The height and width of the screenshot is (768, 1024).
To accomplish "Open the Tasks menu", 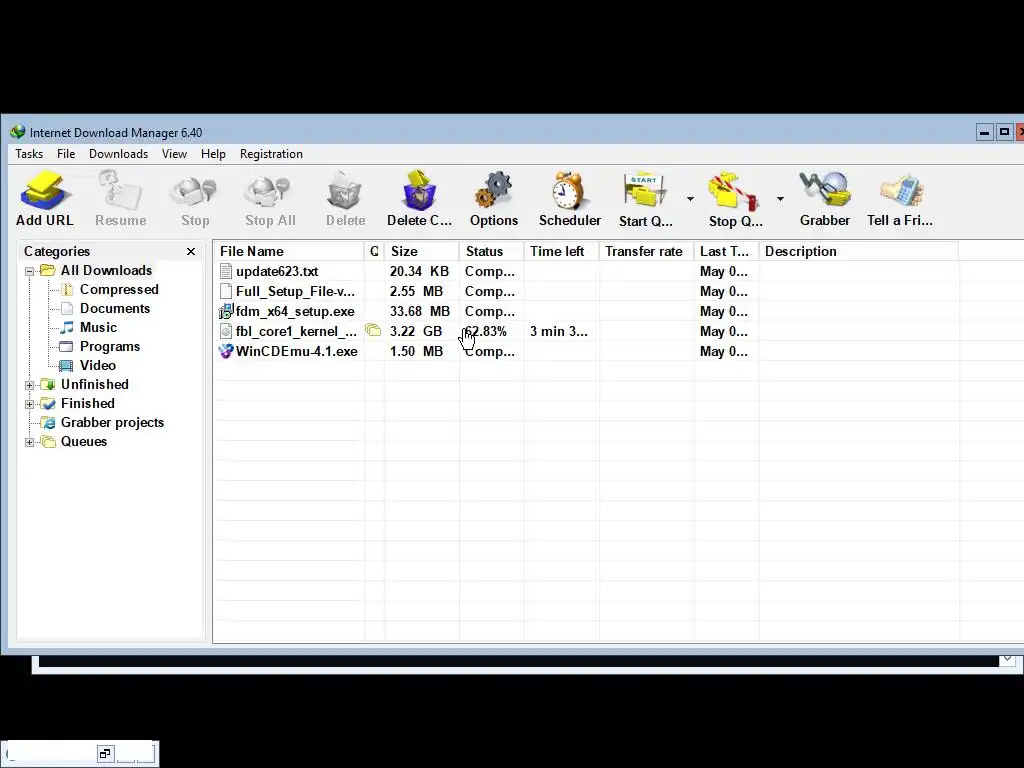I will (x=29, y=154).
